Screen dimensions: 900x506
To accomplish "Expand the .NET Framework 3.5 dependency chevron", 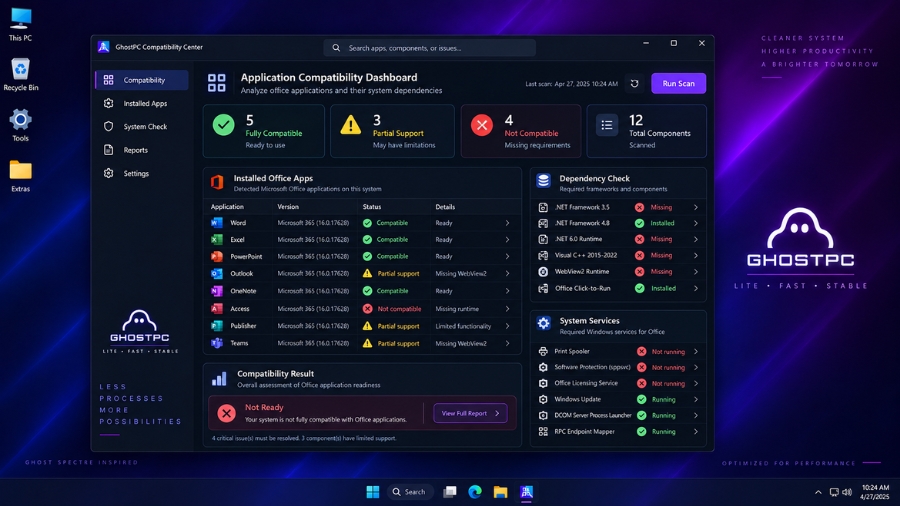I will pos(696,207).
